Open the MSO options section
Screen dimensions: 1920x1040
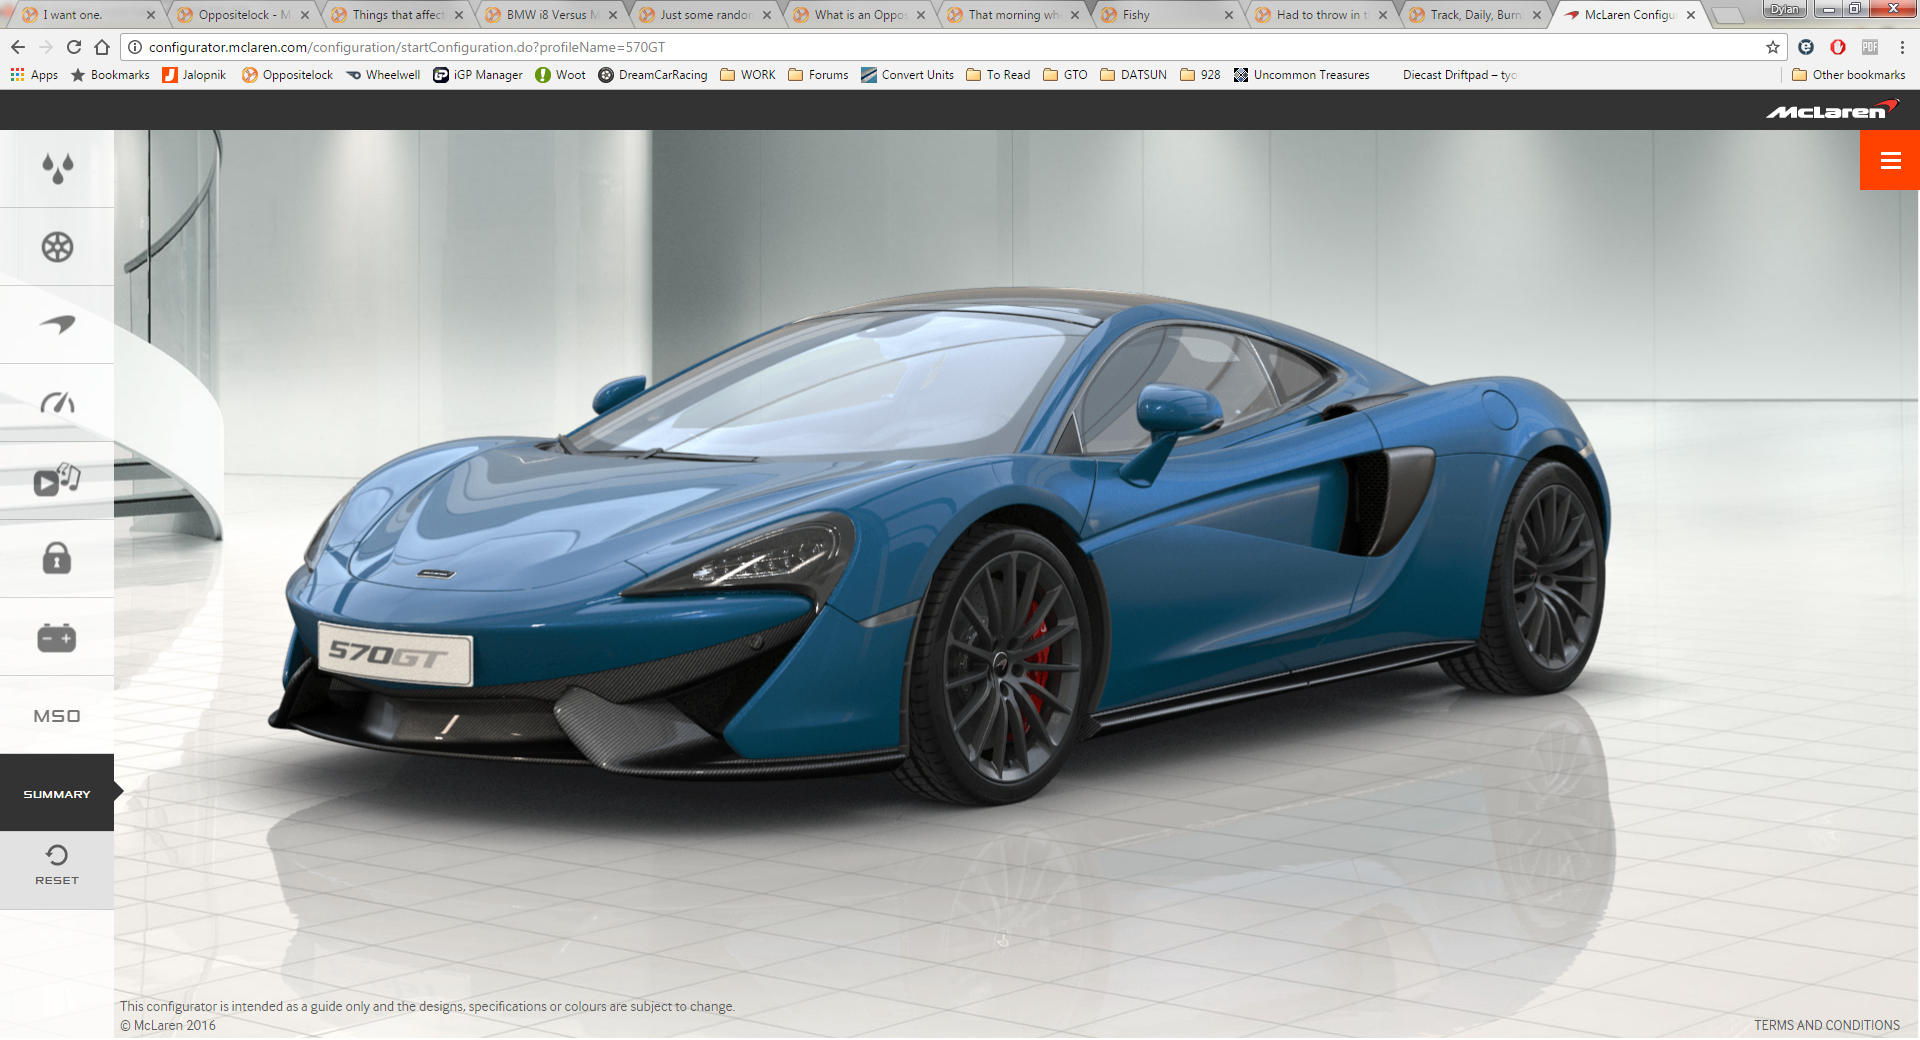pyautogui.click(x=57, y=715)
